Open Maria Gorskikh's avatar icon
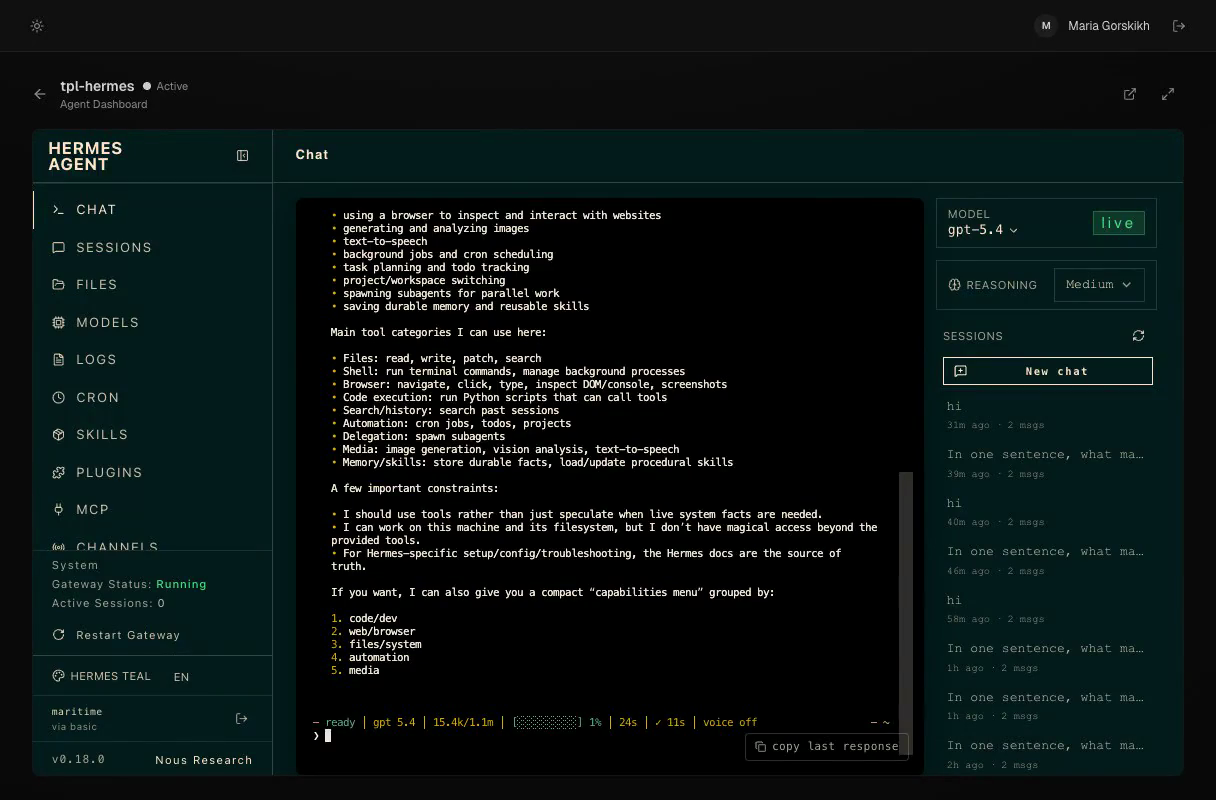The image size is (1216, 800). 1046,26
